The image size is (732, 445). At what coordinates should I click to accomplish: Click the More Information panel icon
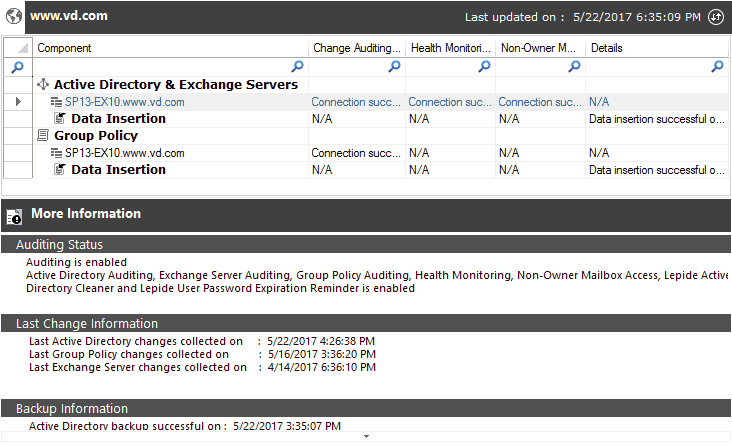pos(14,216)
